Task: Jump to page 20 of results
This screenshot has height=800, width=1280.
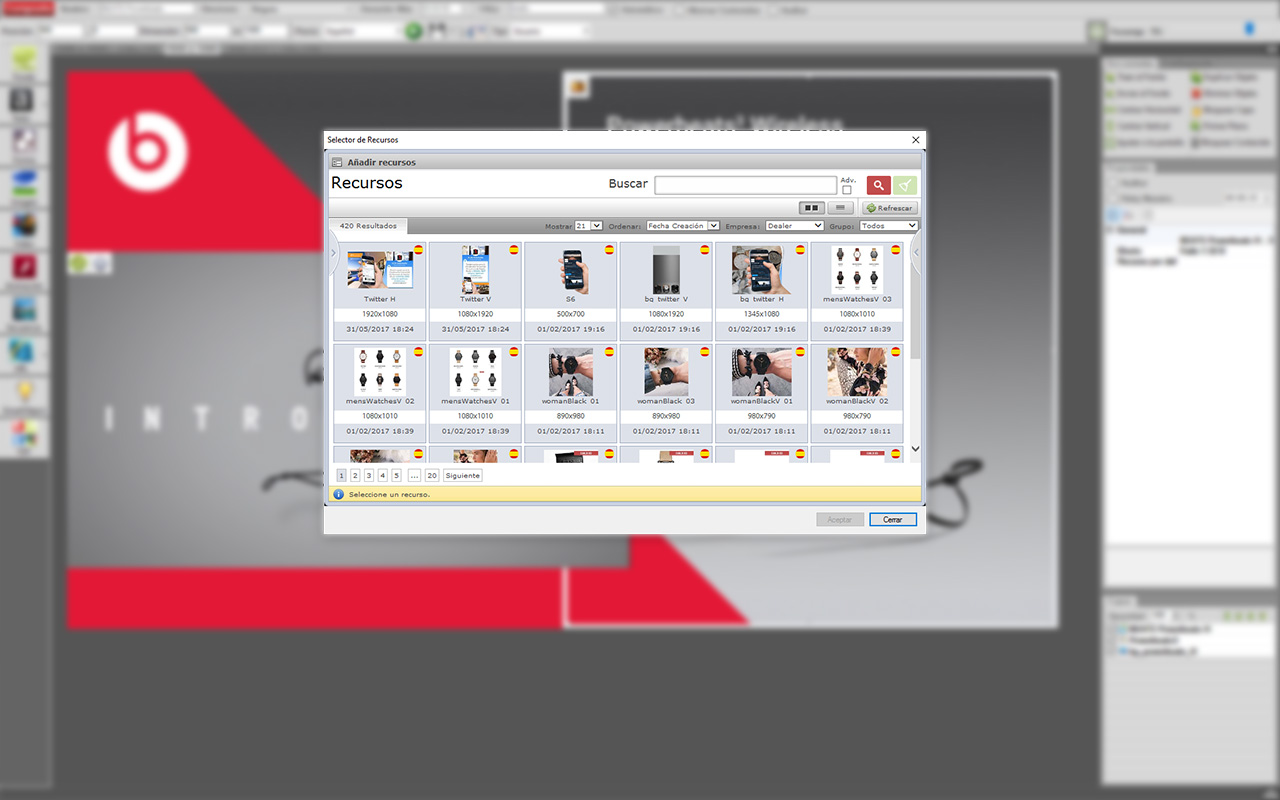Action: [x=432, y=475]
